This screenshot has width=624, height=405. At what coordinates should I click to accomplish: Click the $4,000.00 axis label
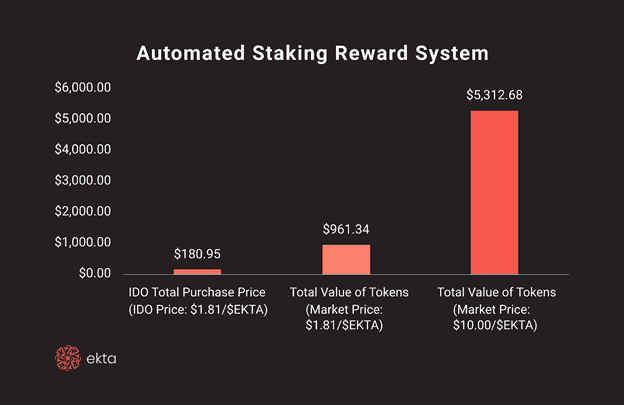click(x=83, y=150)
